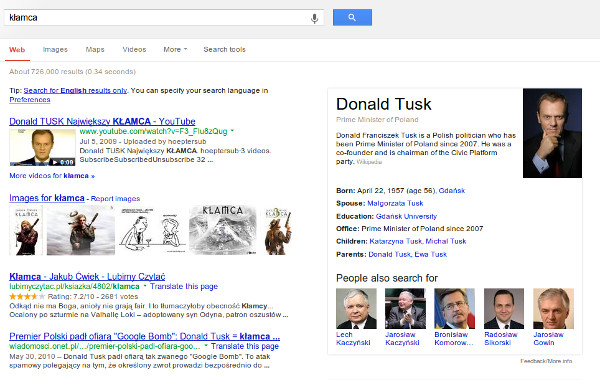This screenshot has height=380, width=600.
Task: Open the last image result on the right
Action: [278, 230]
